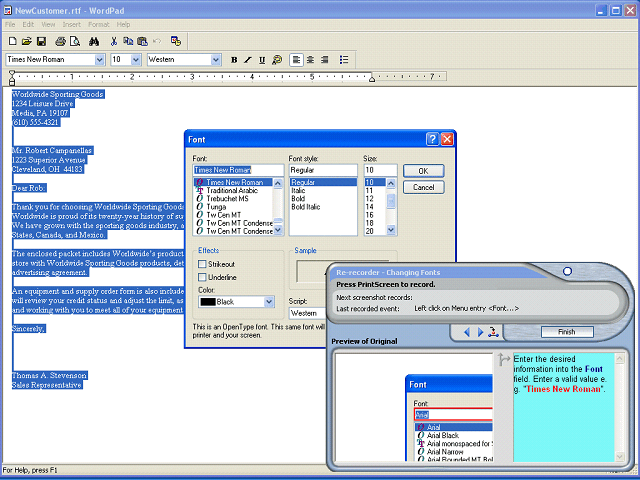640x480 pixels.
Task: Click Cancel in Font dialog
Action: [424, 187]
